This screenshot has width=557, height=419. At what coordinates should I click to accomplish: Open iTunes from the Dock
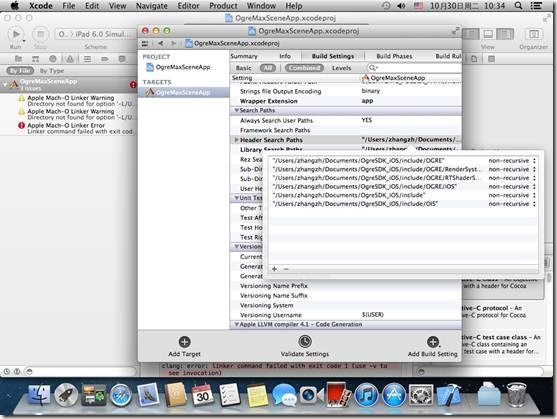click(367, 395)
